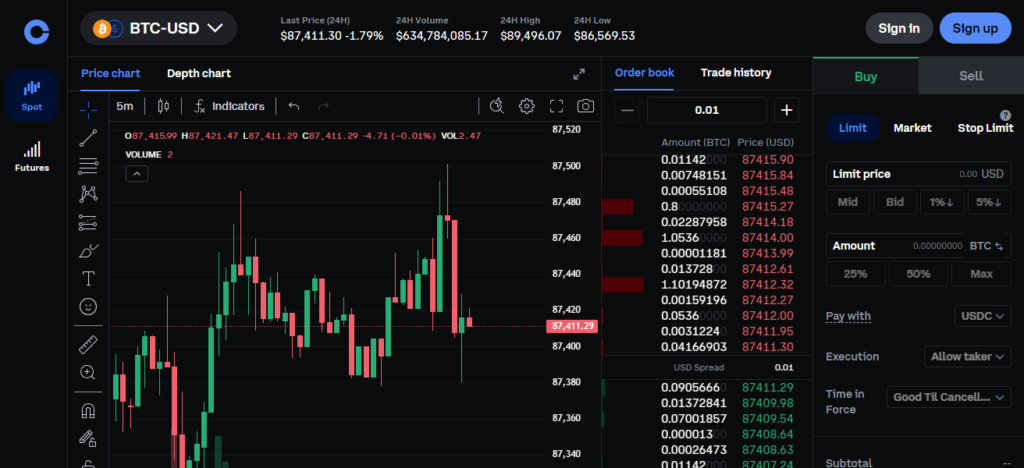Select the Sell tab
Image resolution: width=1024 pixels, height=468 pixels.
(x=971, y=76)
